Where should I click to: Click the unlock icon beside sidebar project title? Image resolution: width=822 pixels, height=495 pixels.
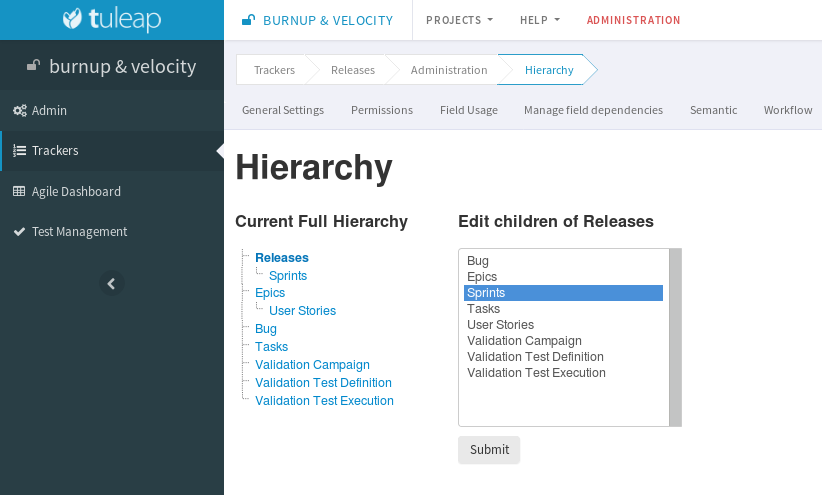pos(34,66)
